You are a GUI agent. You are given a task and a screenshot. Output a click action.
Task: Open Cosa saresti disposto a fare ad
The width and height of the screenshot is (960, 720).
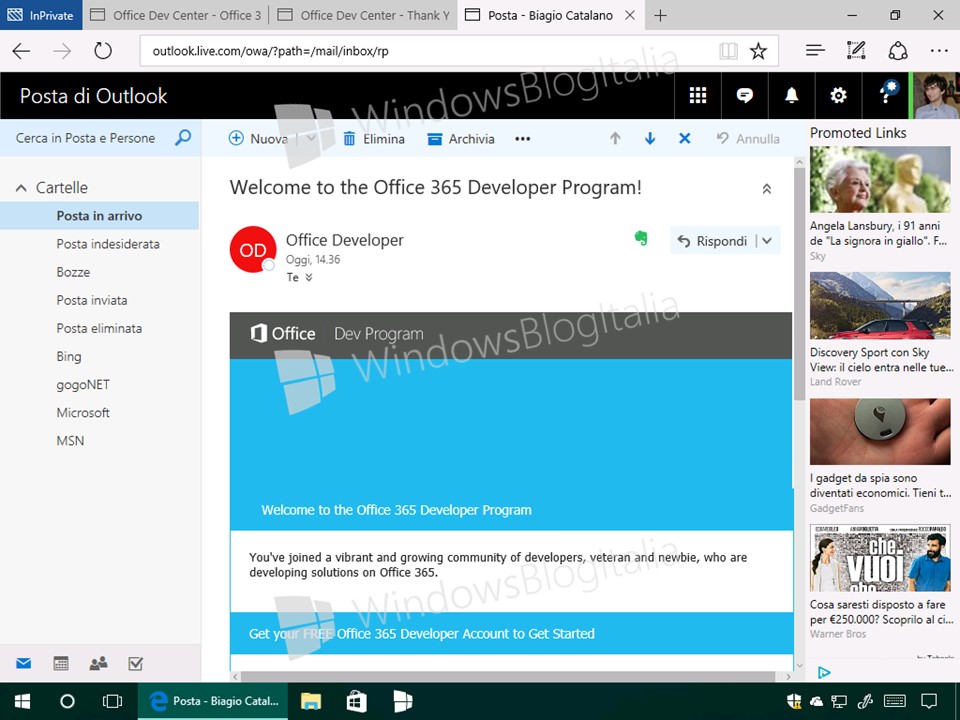[x=880, y=612]
